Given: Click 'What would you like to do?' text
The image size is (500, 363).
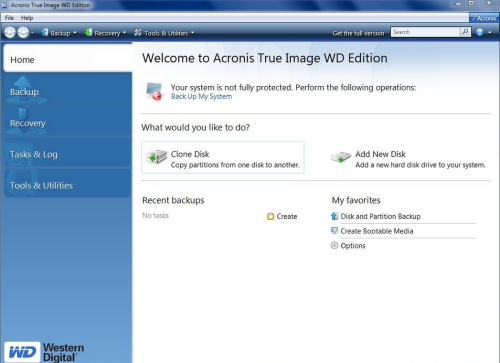Looking at the screenshot, I should point(195,127).
